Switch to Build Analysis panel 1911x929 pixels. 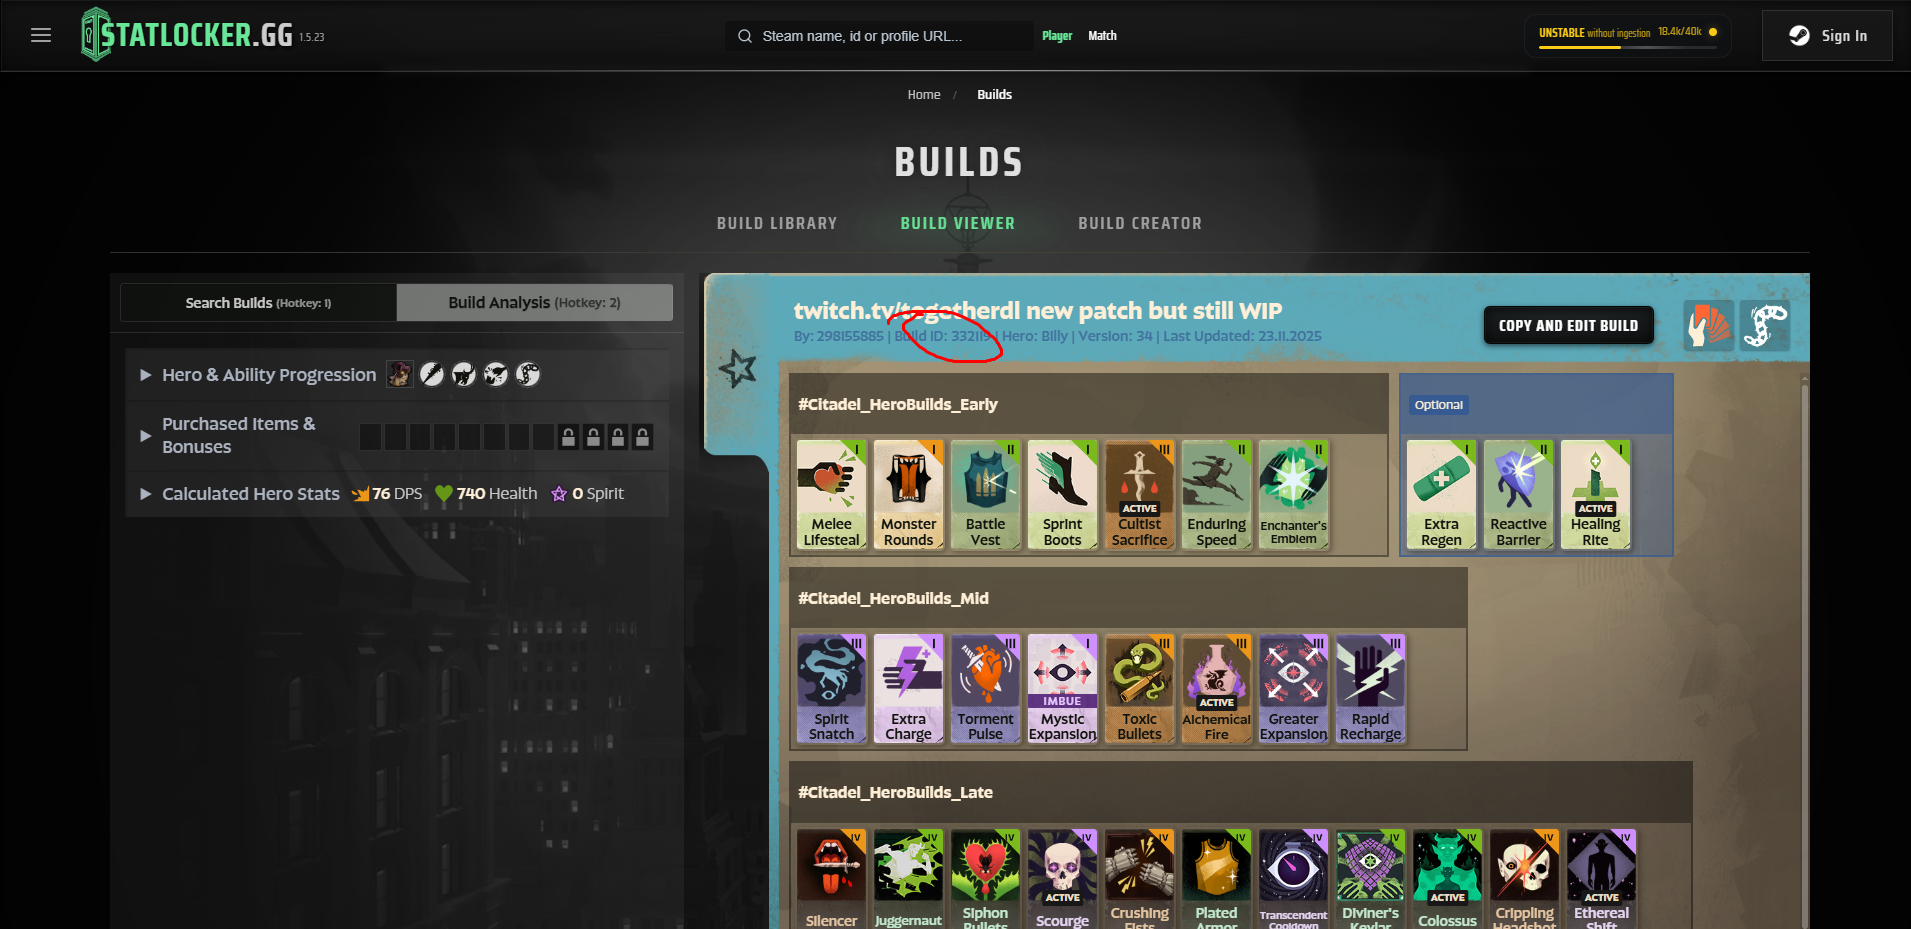[x=534, y=303]
